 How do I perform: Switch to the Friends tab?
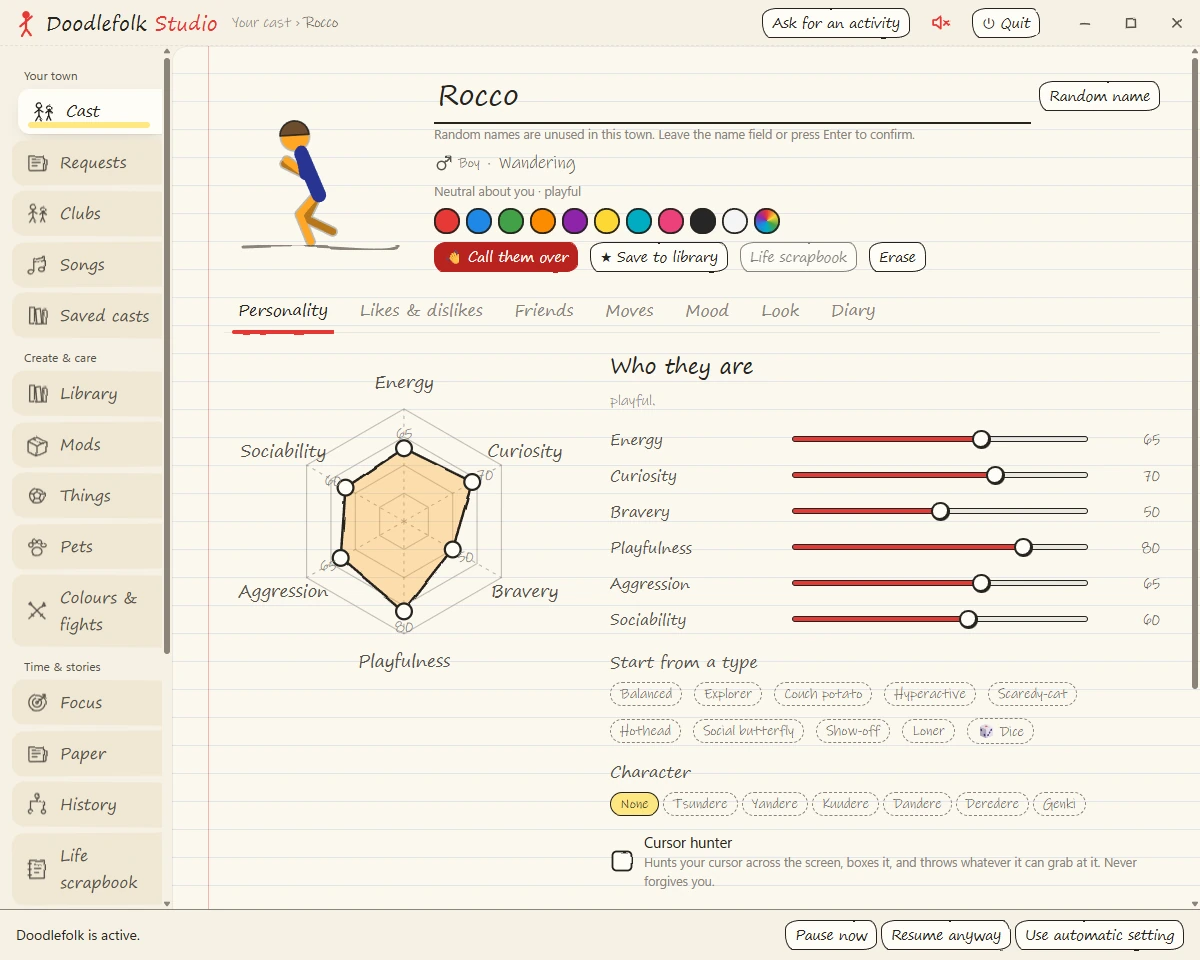coord(544,310)
